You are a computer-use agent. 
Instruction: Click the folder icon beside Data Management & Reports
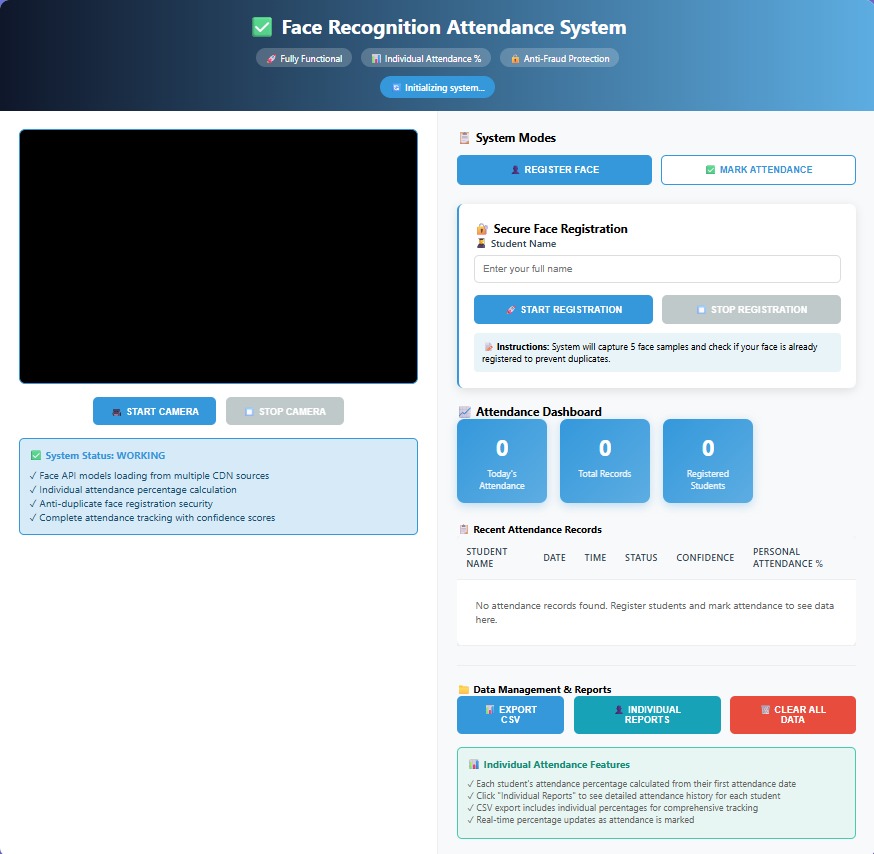click(x=465, y=689)
